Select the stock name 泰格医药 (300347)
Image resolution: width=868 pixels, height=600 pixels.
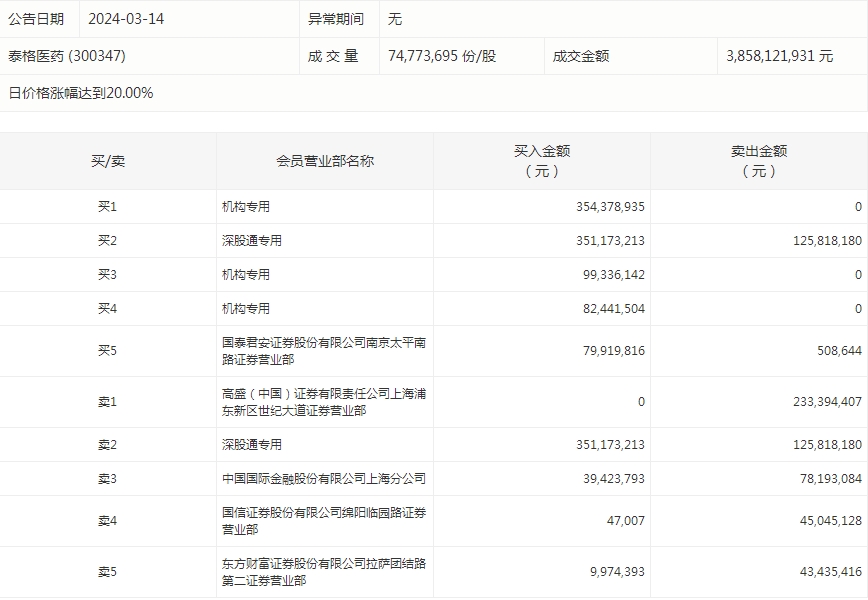[x=67, y=56]
